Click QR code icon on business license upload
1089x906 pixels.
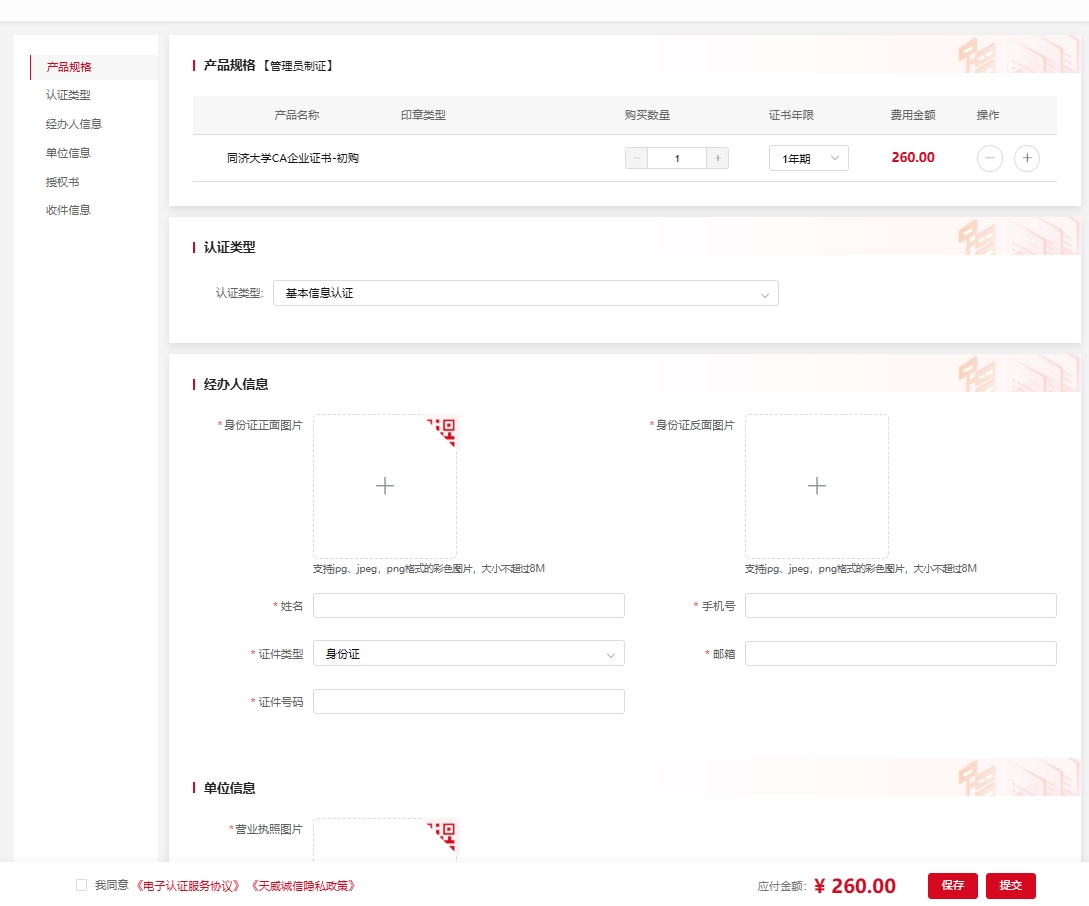pos(446,831)
